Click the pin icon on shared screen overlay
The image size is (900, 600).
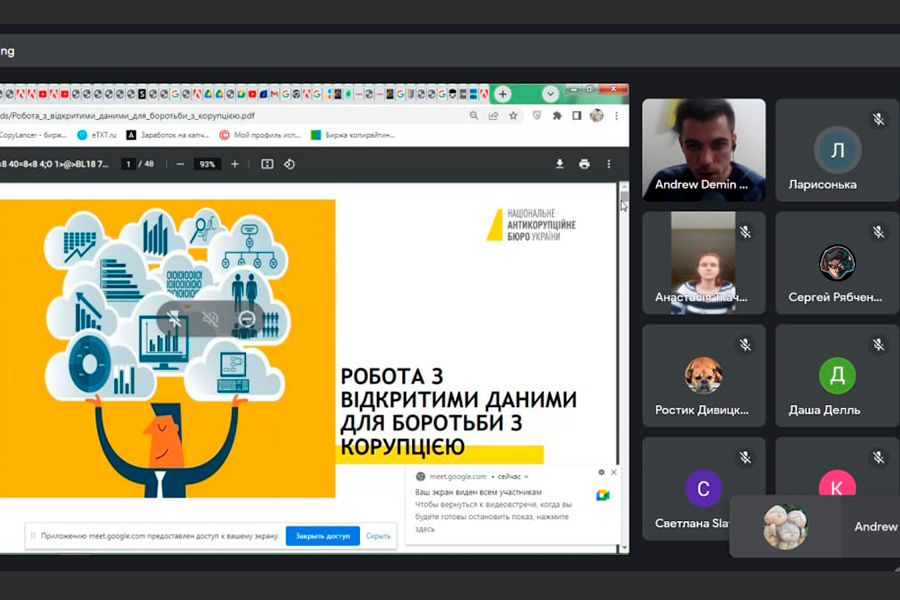click(x=174, y=319)
